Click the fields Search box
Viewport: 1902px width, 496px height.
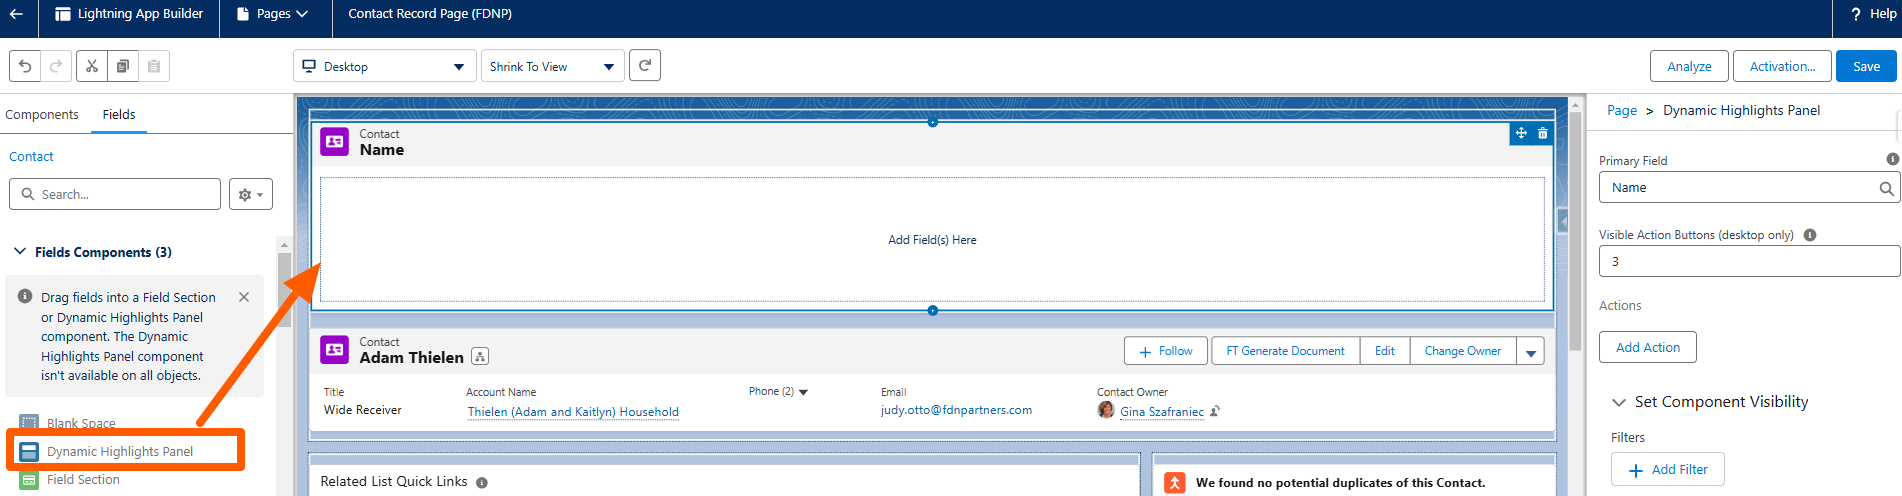pyautogui.click(x=115, y=194)
